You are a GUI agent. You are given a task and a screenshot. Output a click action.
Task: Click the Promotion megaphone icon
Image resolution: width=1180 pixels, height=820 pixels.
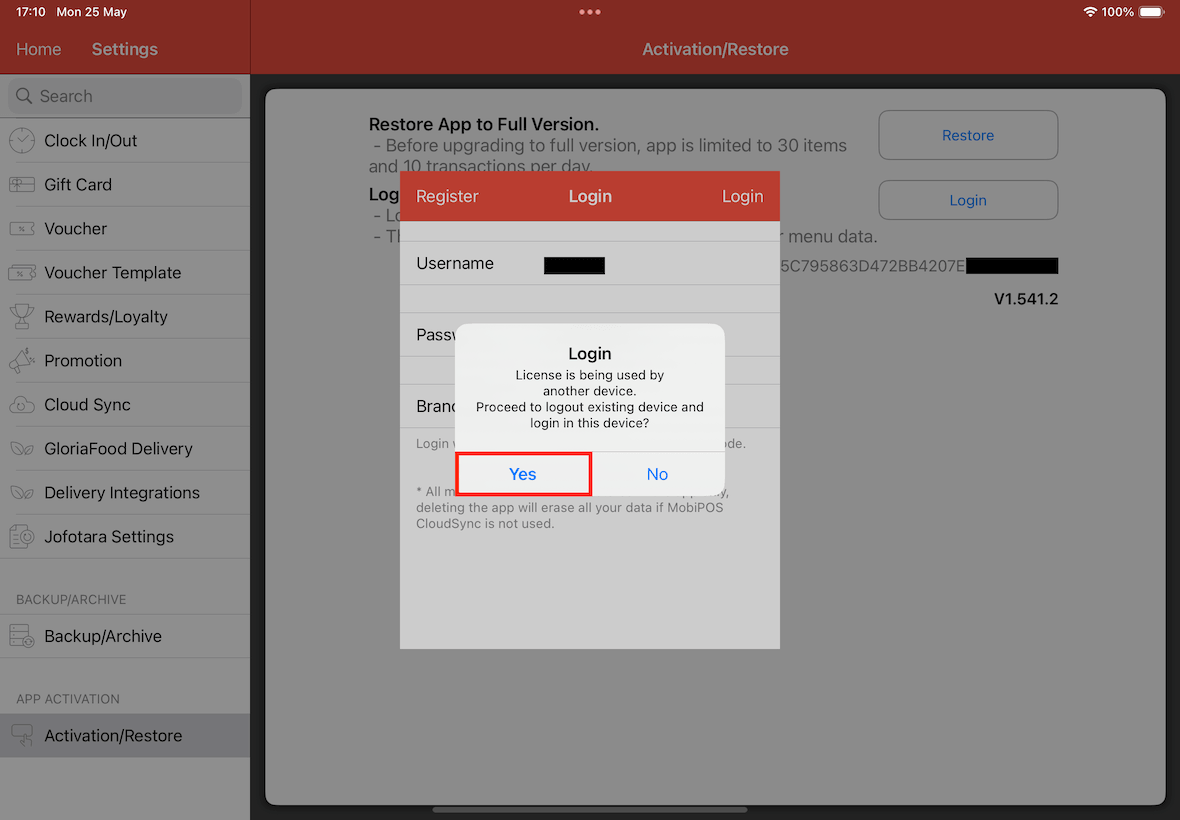point(22,360)
